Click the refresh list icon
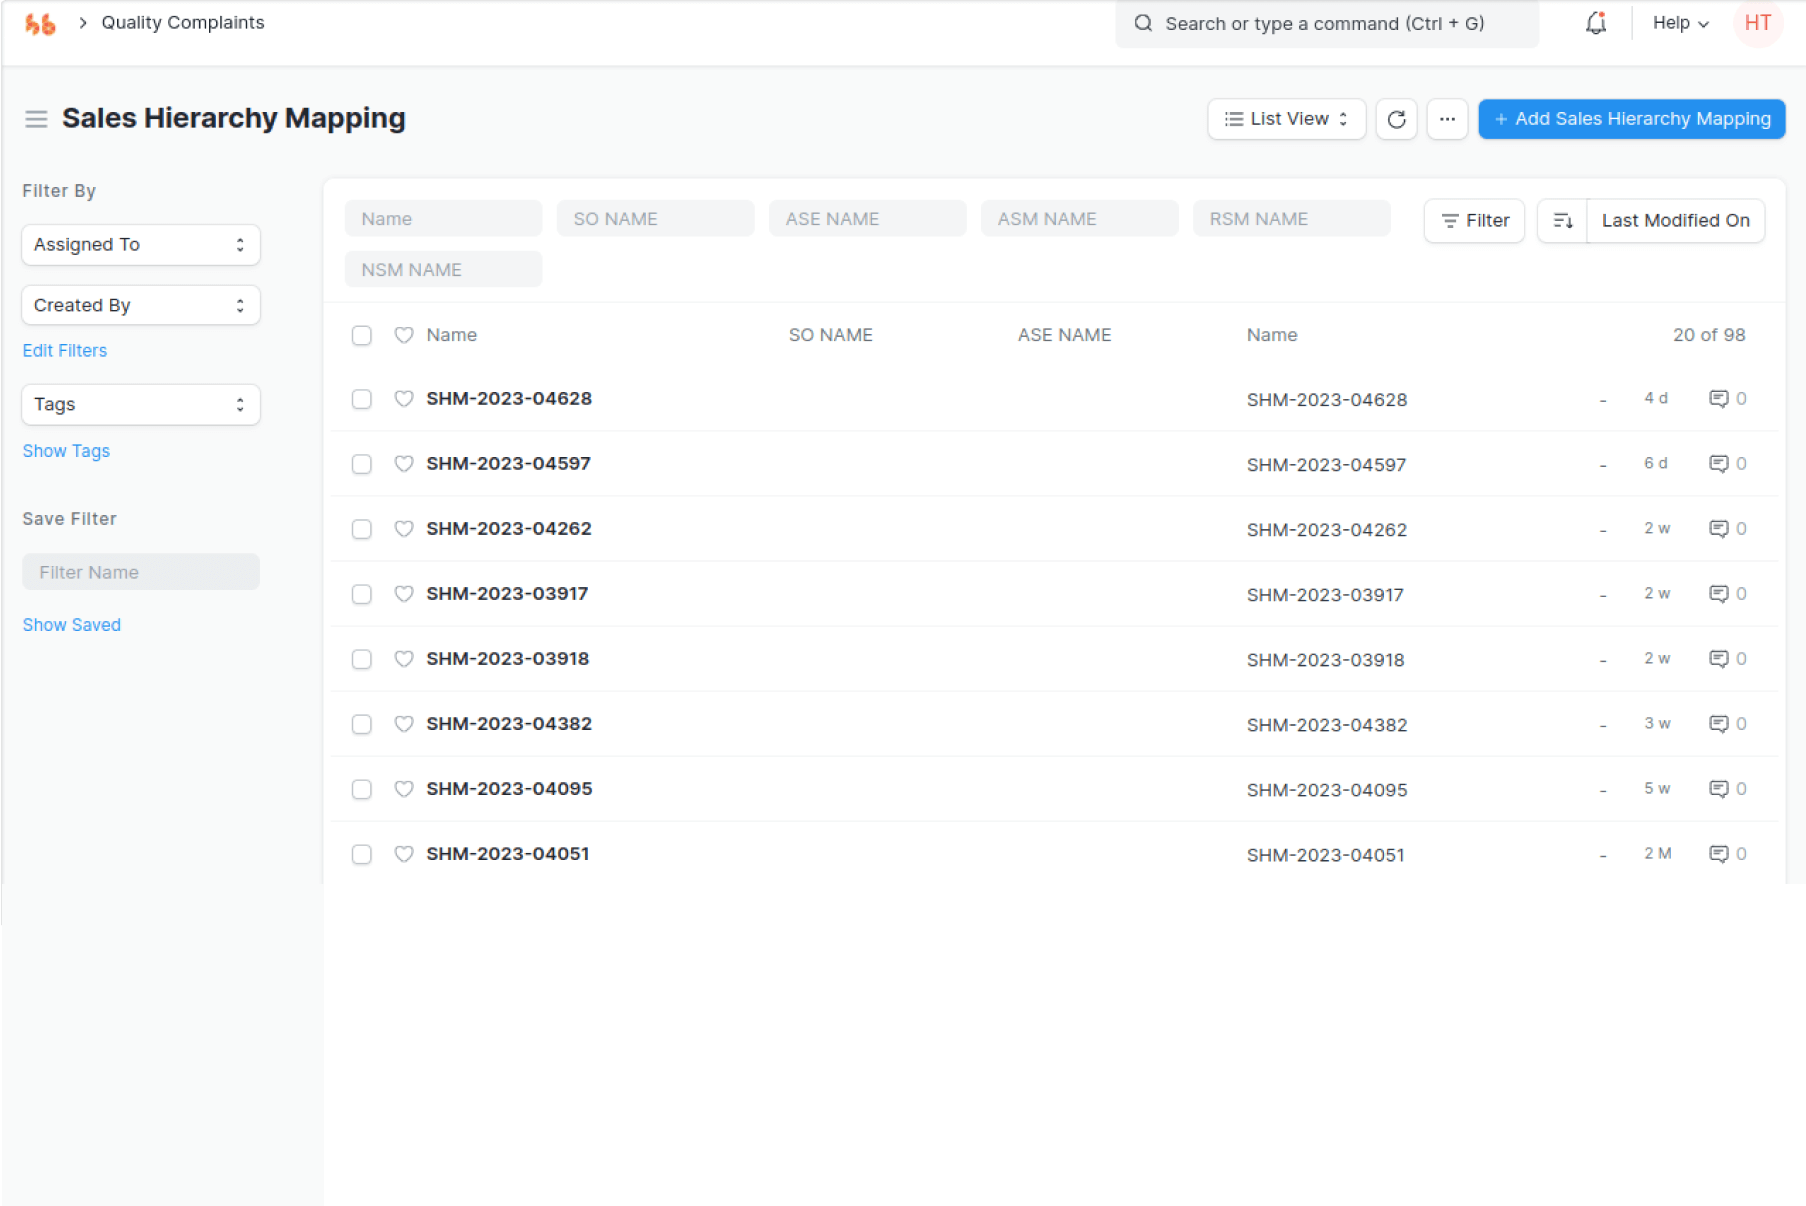The image size is (1806, 1206). point(1396,119)
